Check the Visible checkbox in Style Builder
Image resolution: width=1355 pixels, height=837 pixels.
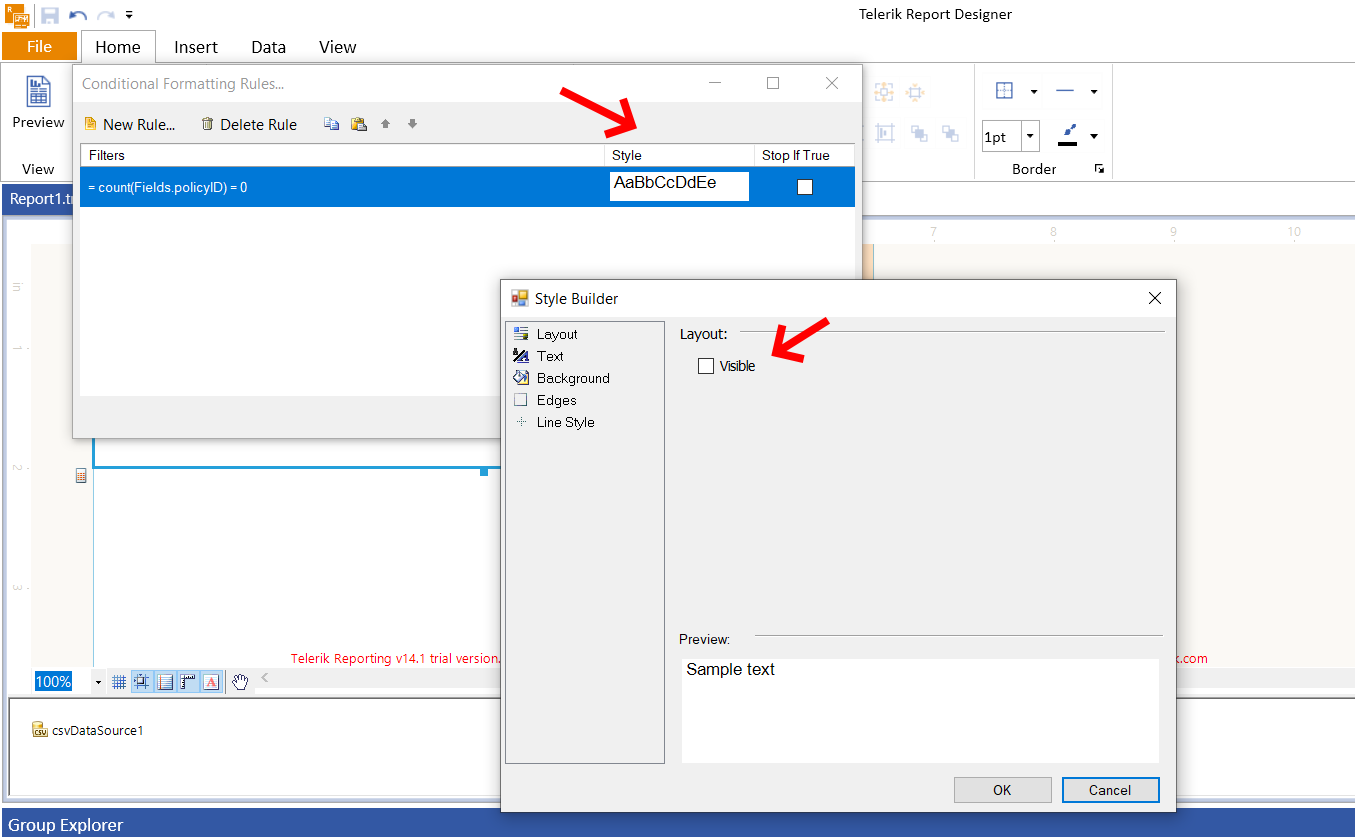[706, 366]
